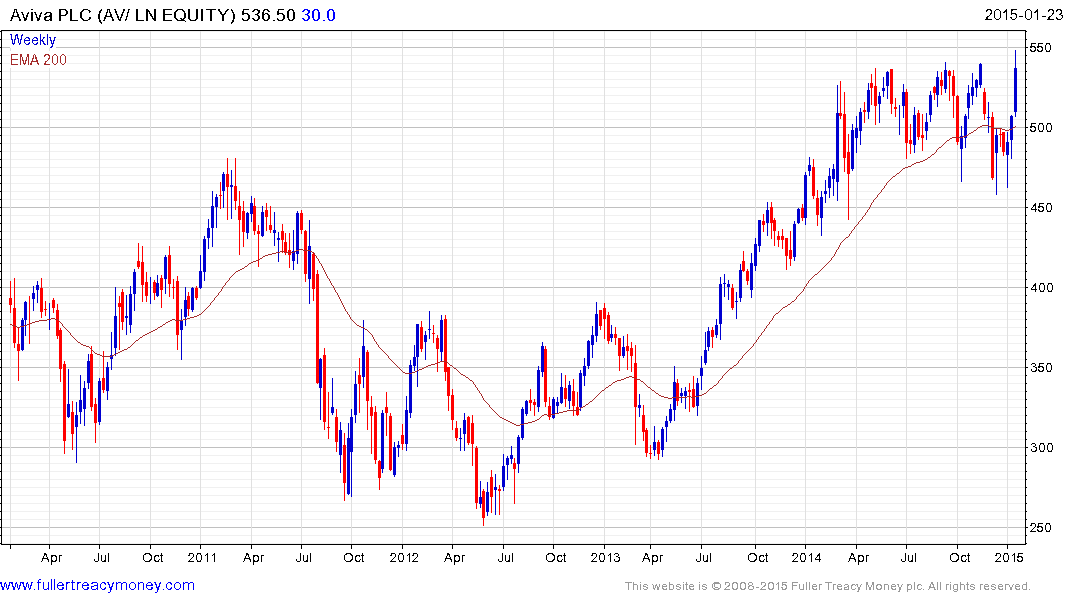Image resolution: width=1075 pixels, height=600 pixels.
Task: Click the 500 price axis label
Action: pos(1040,128)
